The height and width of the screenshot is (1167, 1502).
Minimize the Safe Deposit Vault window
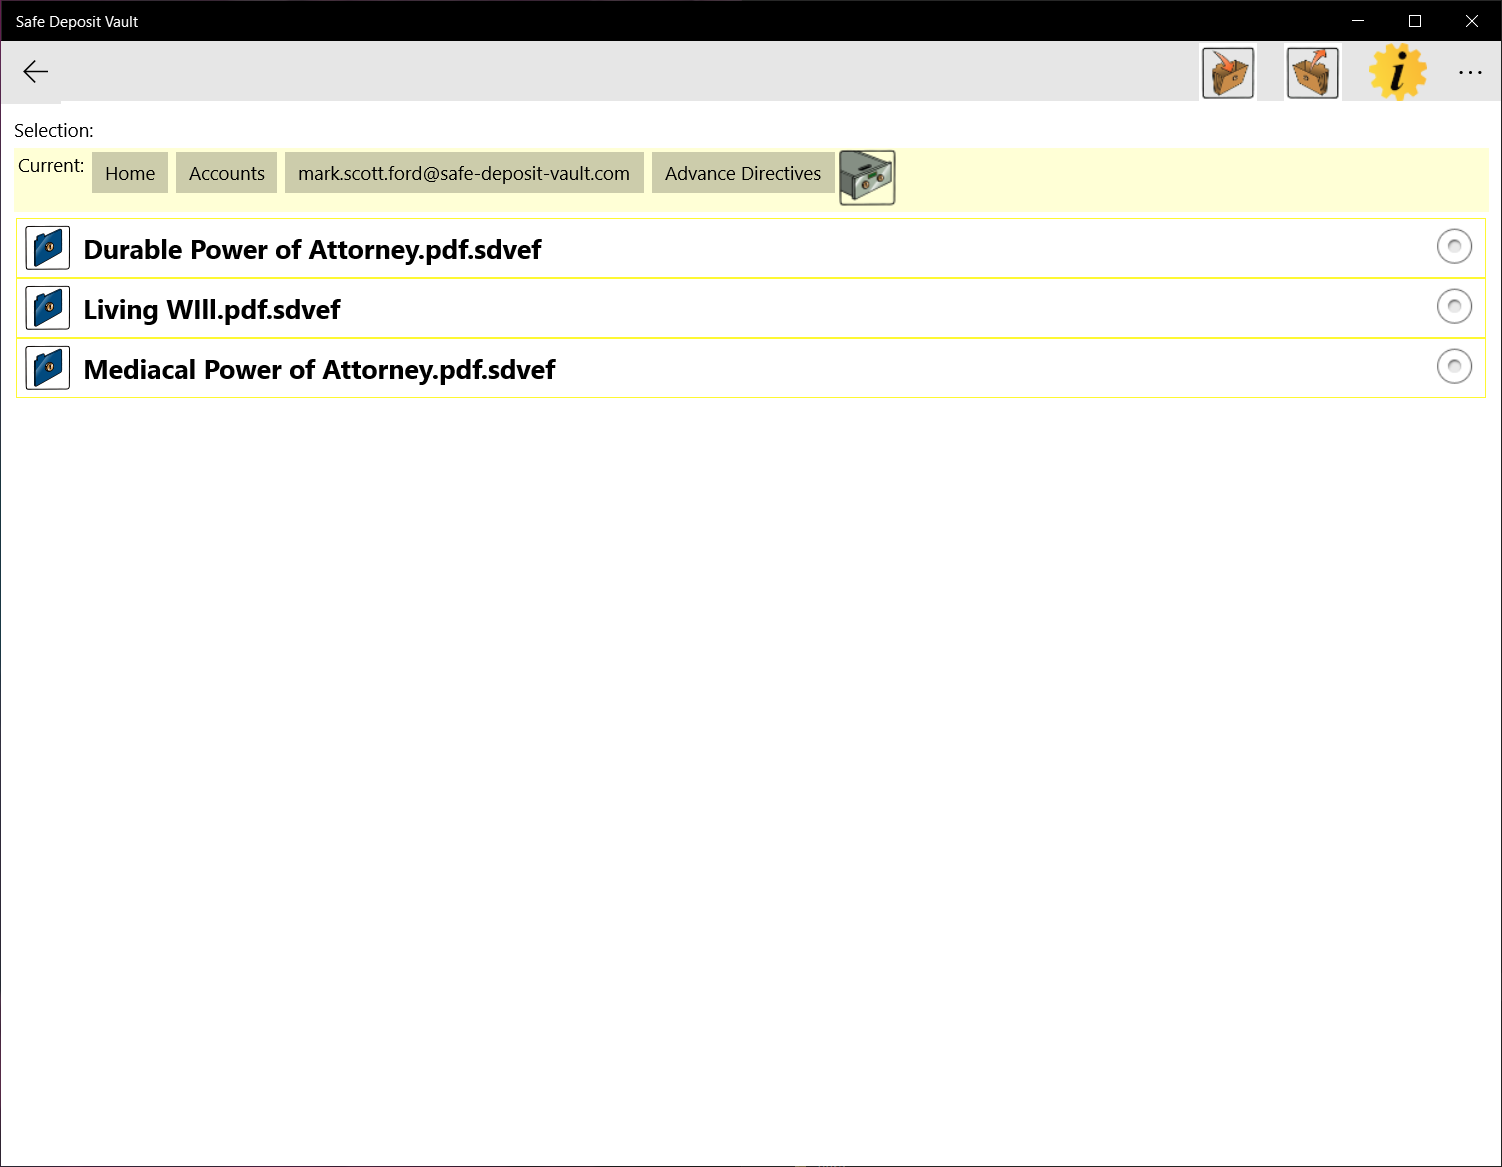pyautogui.click(x=1358, y=21)
